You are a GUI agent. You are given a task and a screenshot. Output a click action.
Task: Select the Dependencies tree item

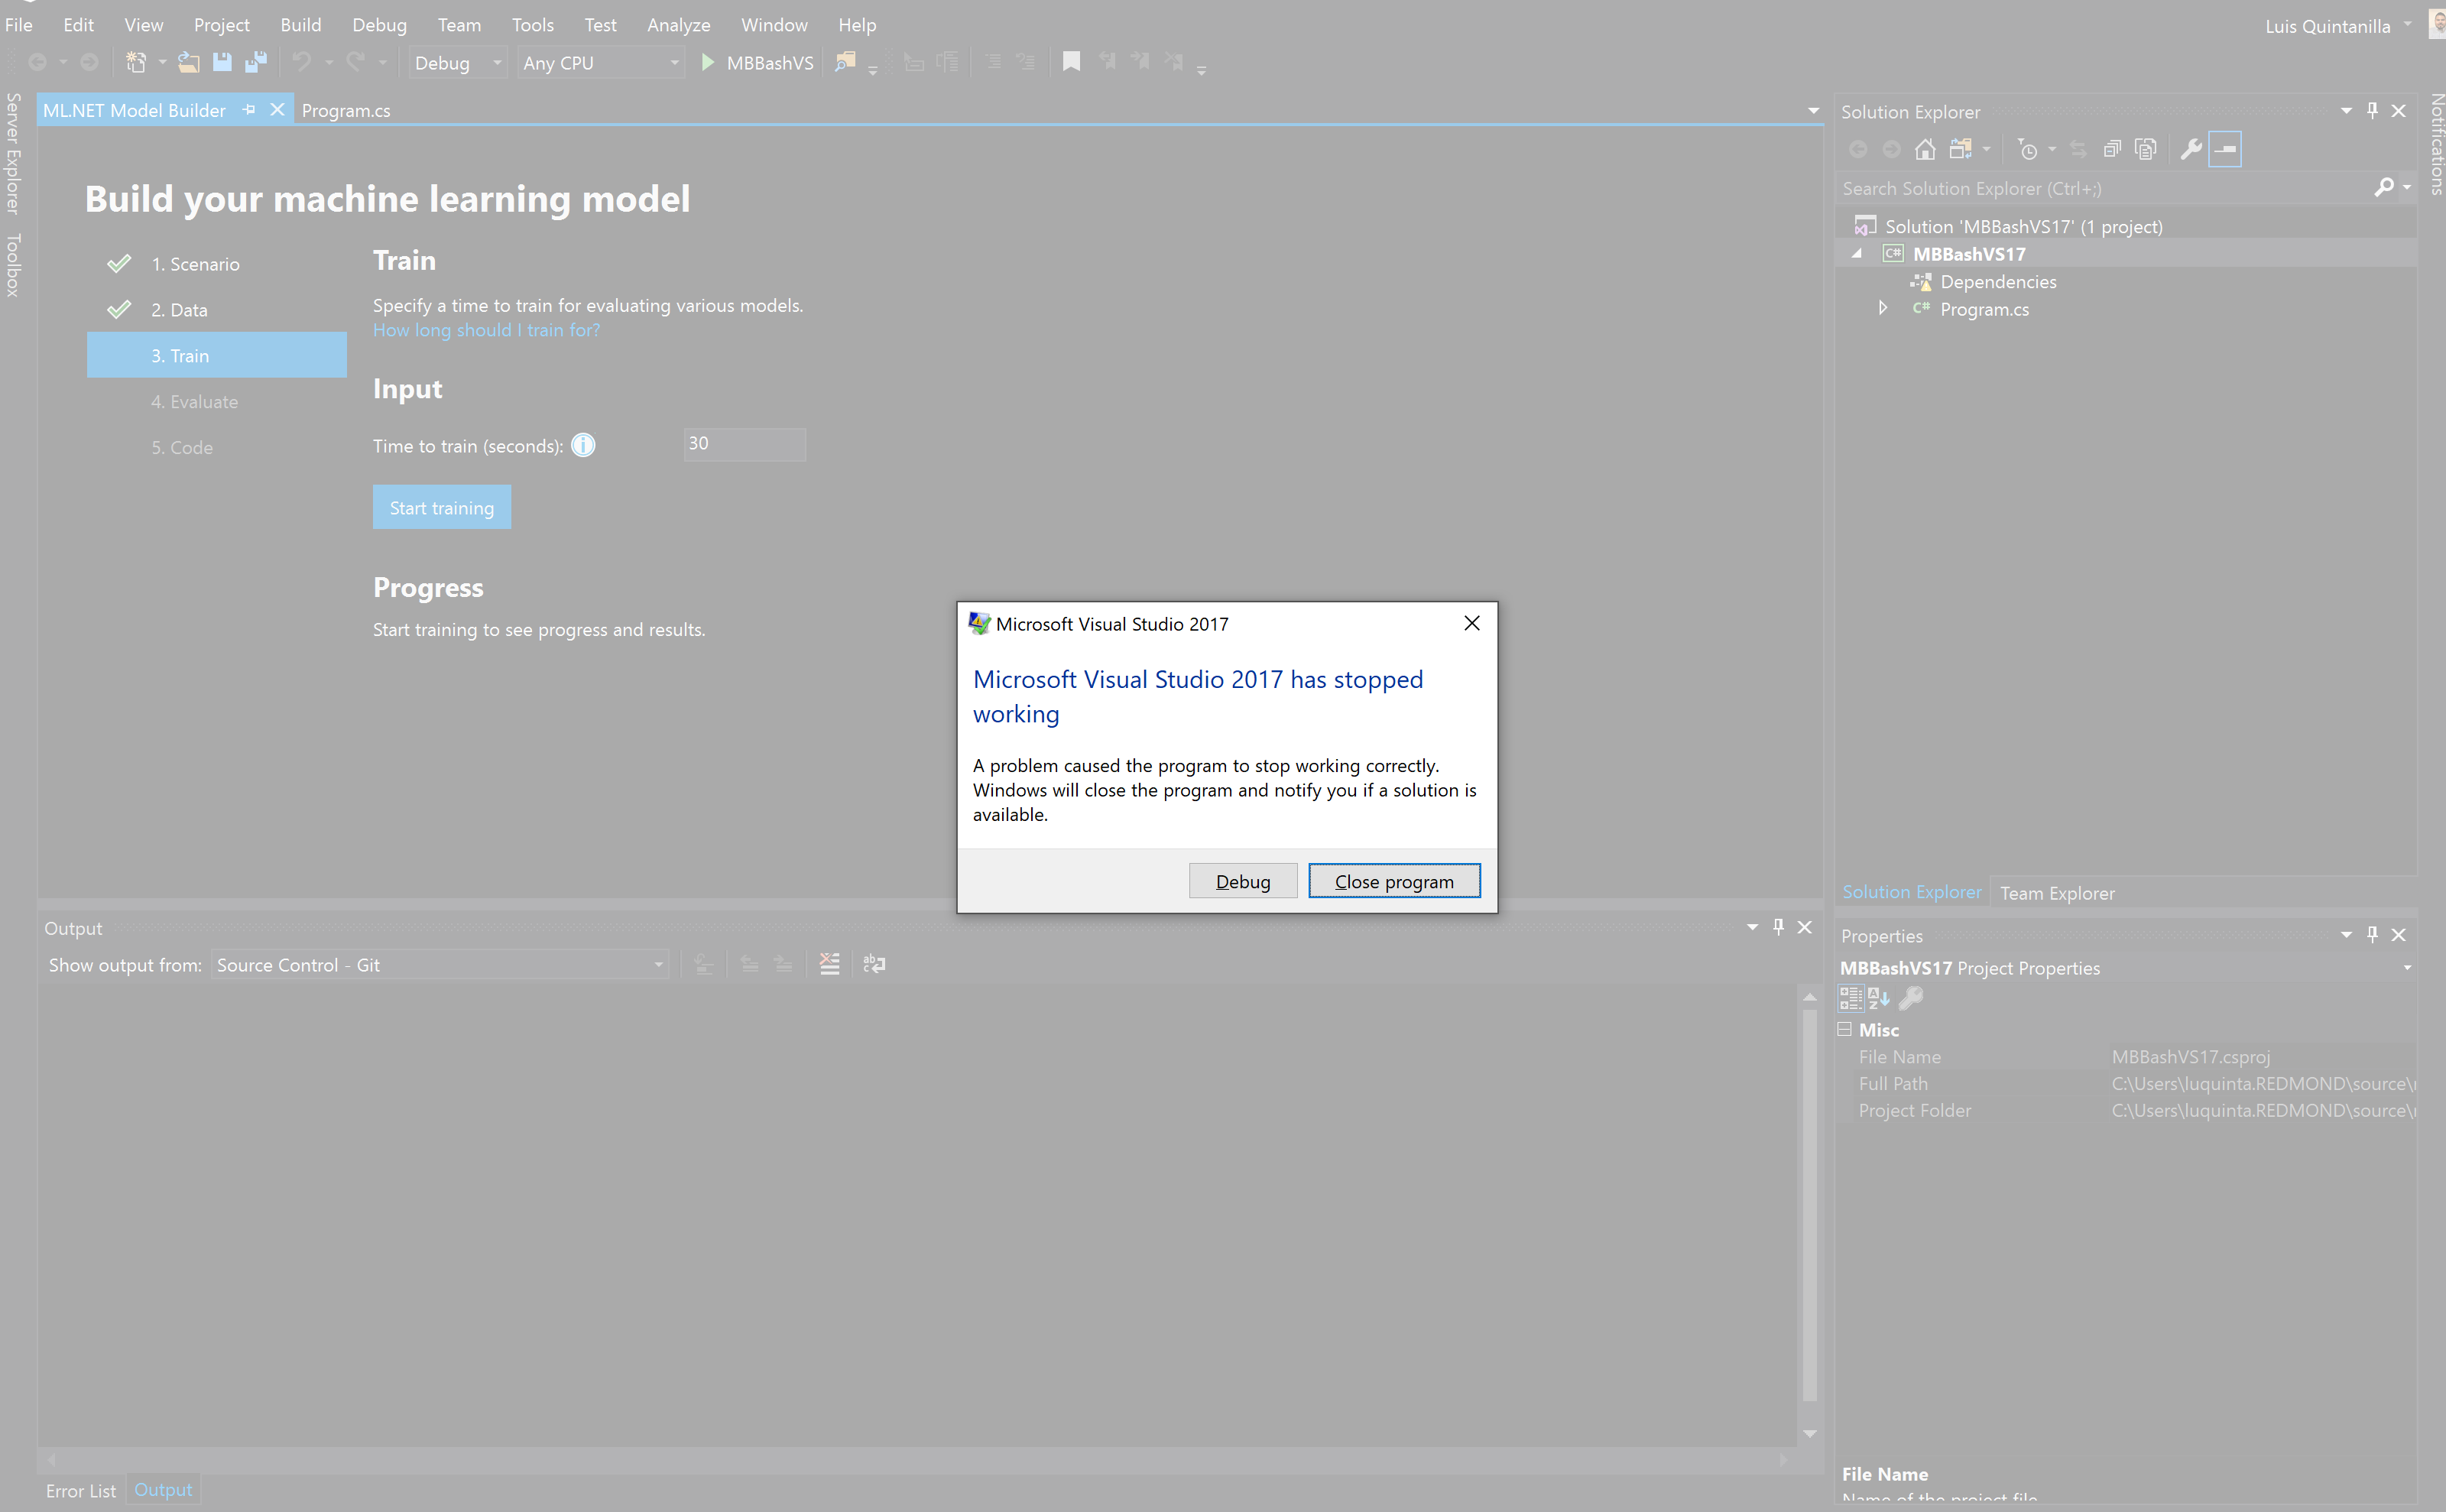(1998, 281)
